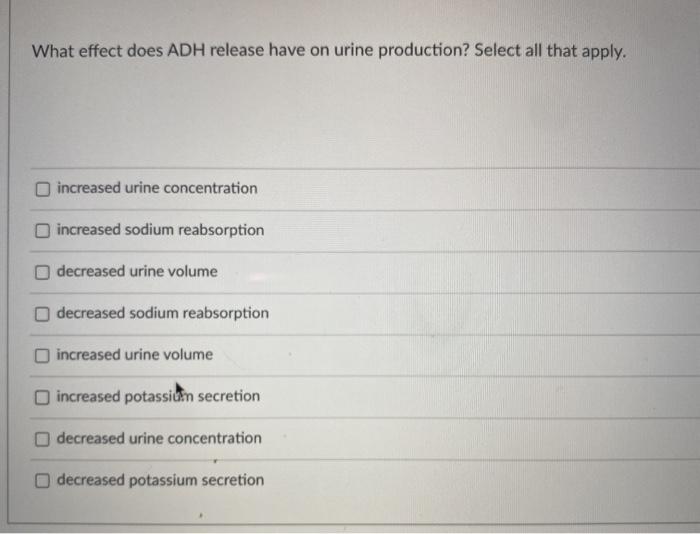
Task: Select the increased urine volume checkbox
Action: [x=42, y=356]
